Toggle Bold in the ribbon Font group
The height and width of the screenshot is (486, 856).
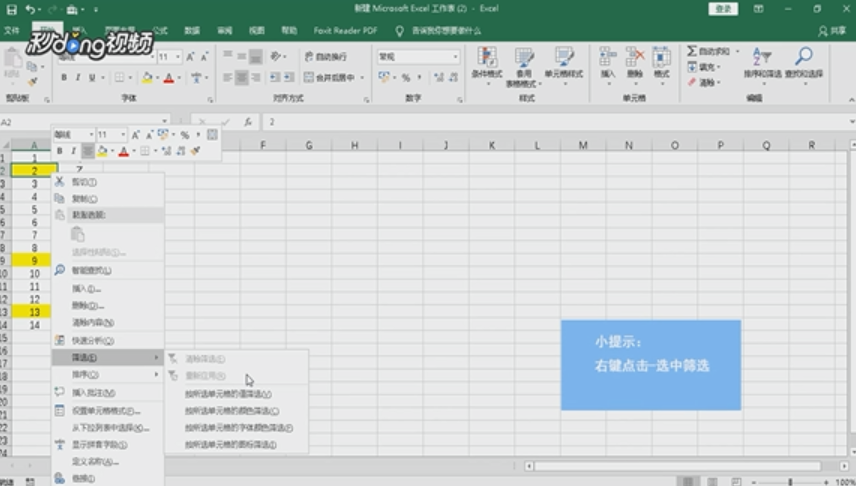tap(64, 78)
